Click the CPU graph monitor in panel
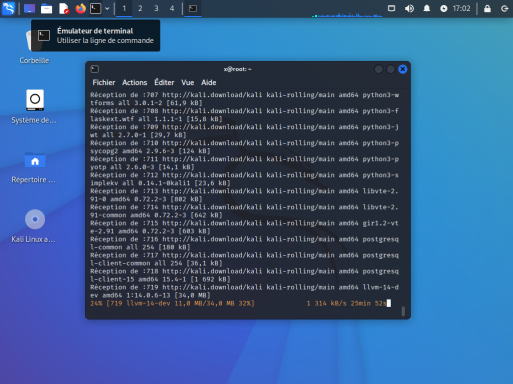The height and width of the screenshot is (384, 513). (x=347, y=9)
